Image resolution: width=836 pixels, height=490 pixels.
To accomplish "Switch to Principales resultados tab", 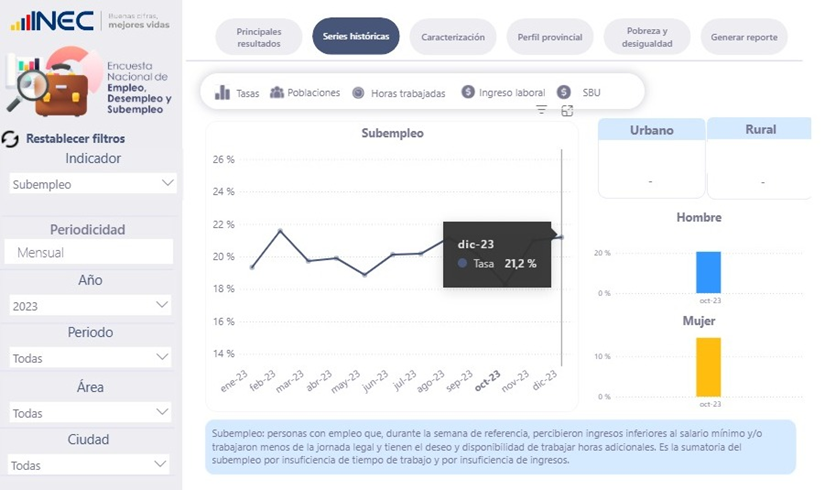I will point(259,38).
